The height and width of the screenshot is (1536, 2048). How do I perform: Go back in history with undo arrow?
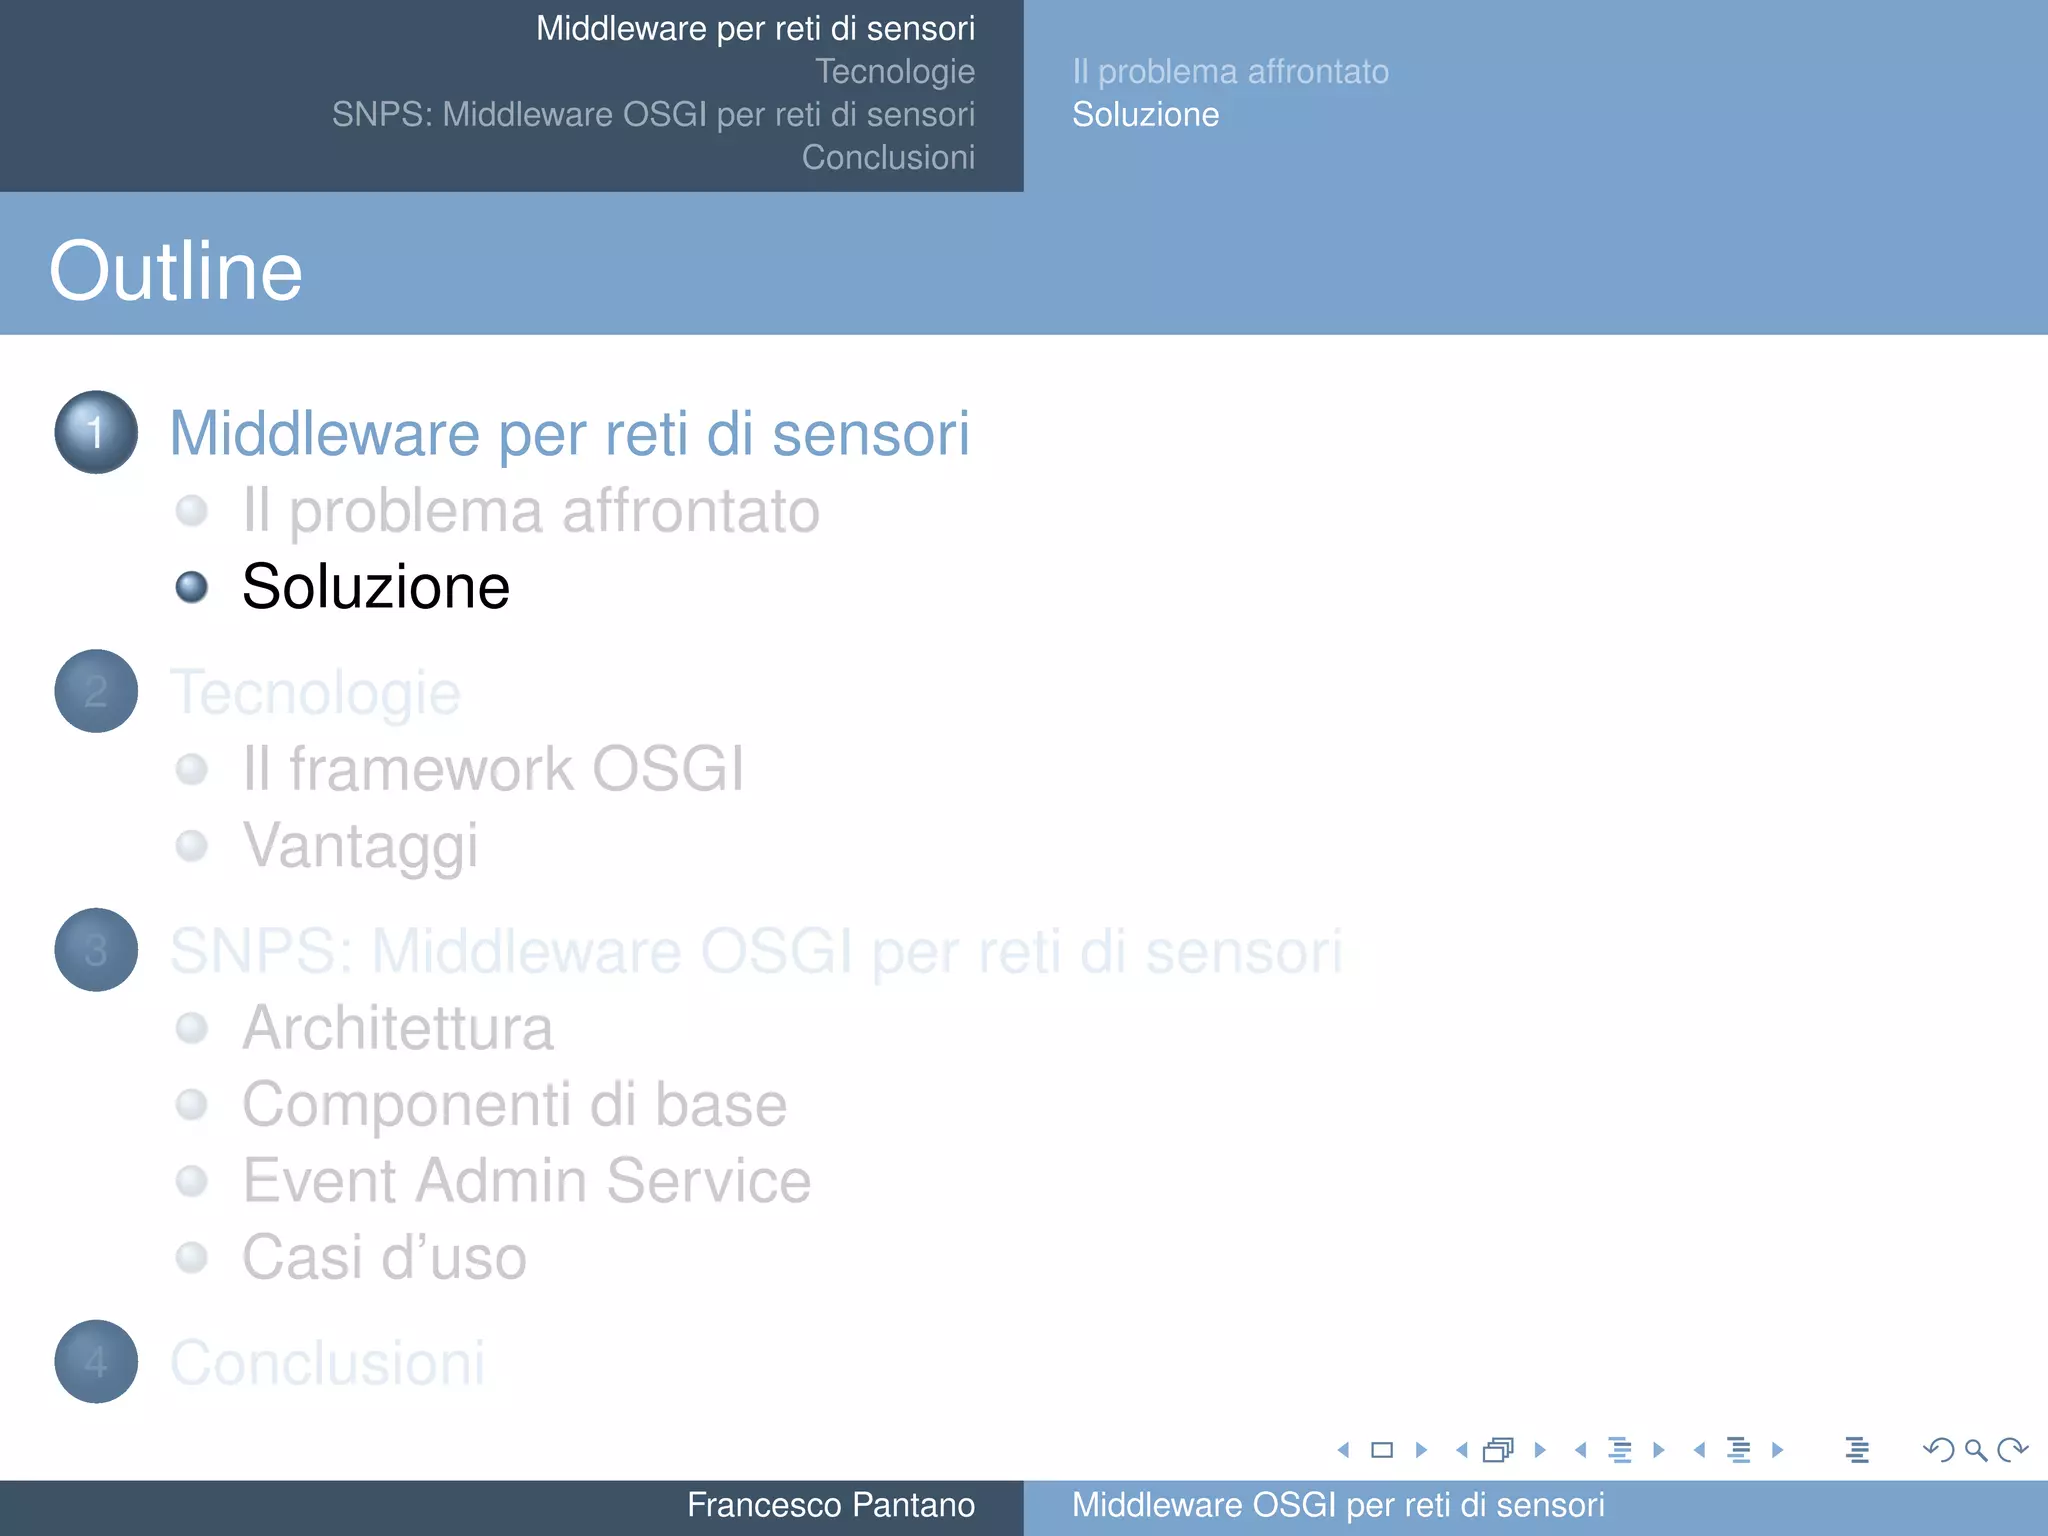click(1939, 1450)
